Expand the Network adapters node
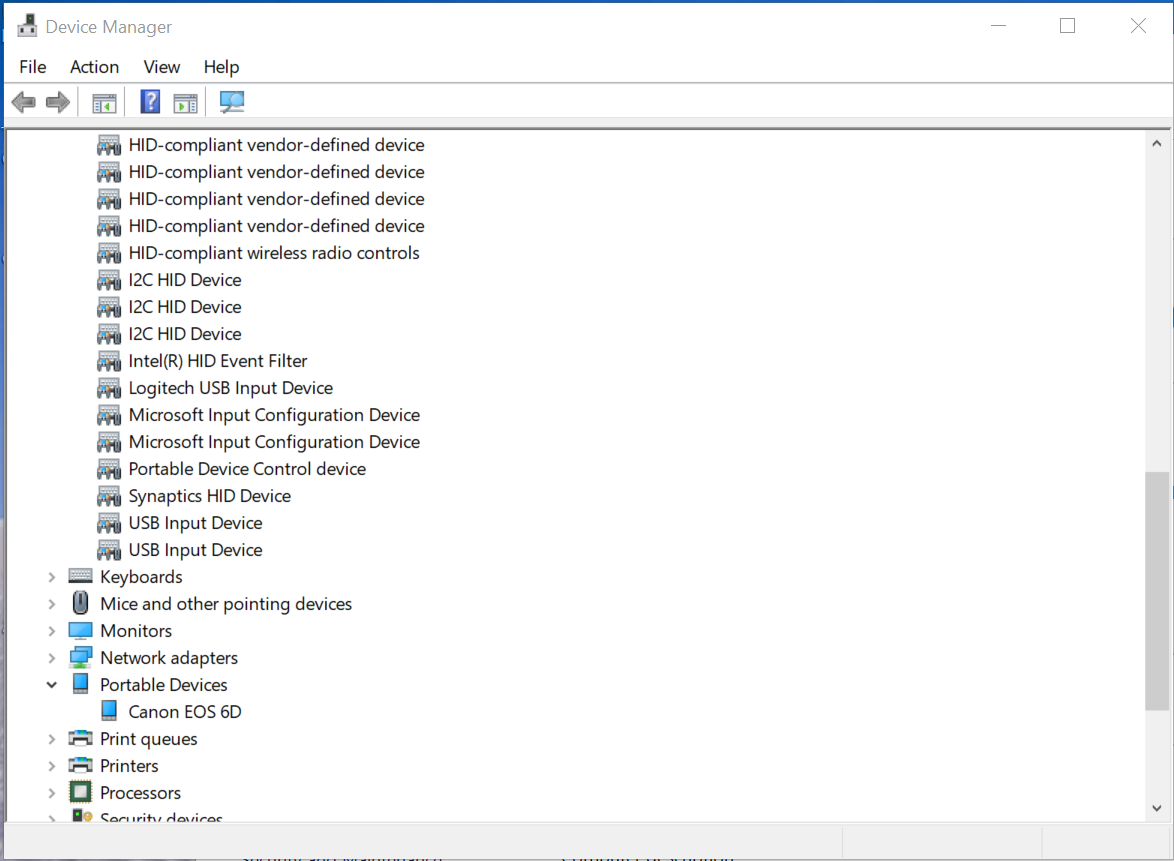1174x861 pixels. tap(52, 658)
